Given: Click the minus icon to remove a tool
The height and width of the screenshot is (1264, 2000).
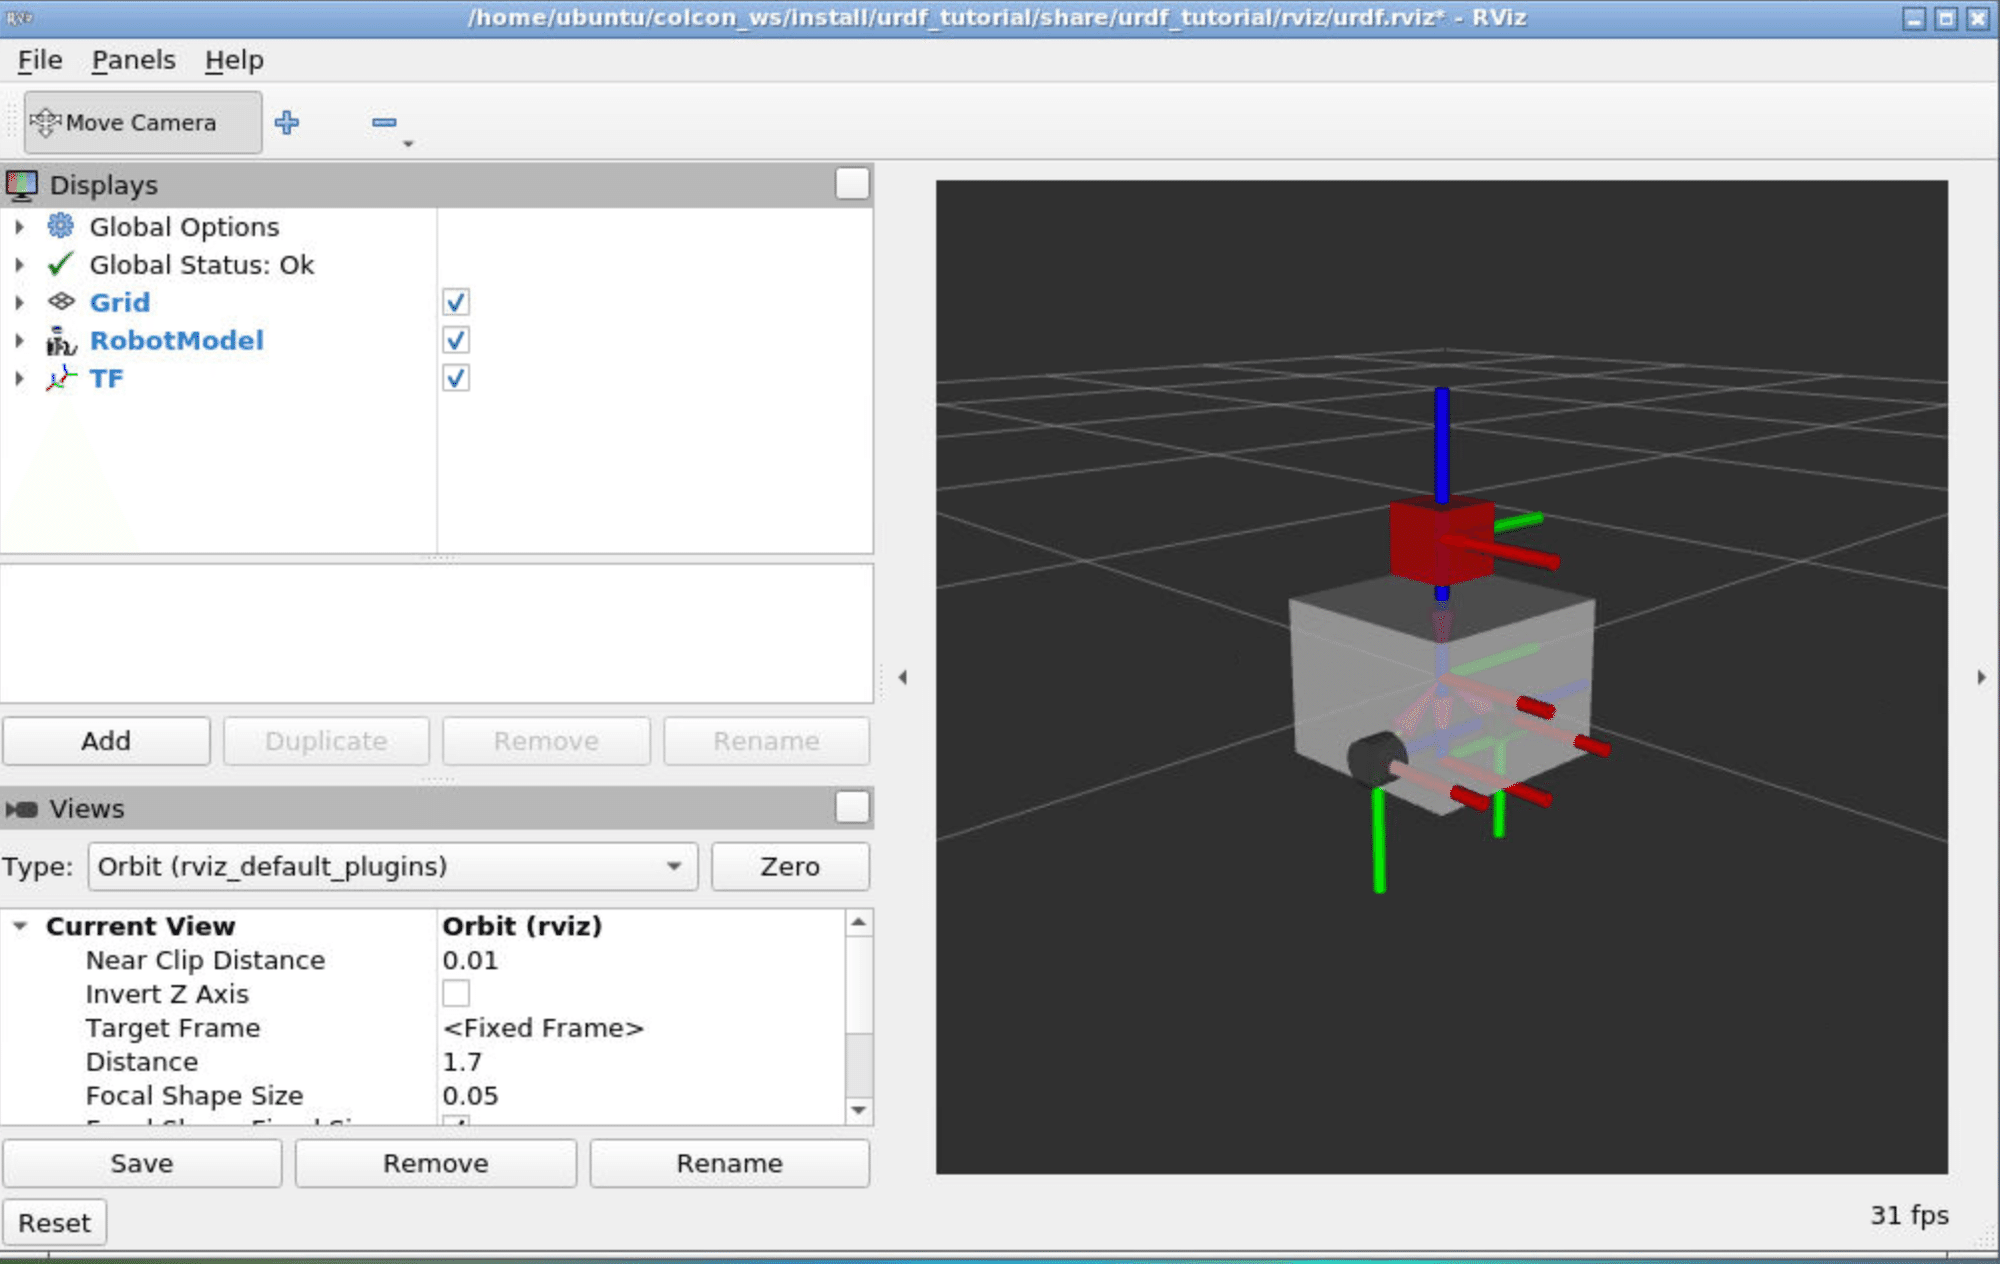Looking at the screenshot, I should coord(385,122).
